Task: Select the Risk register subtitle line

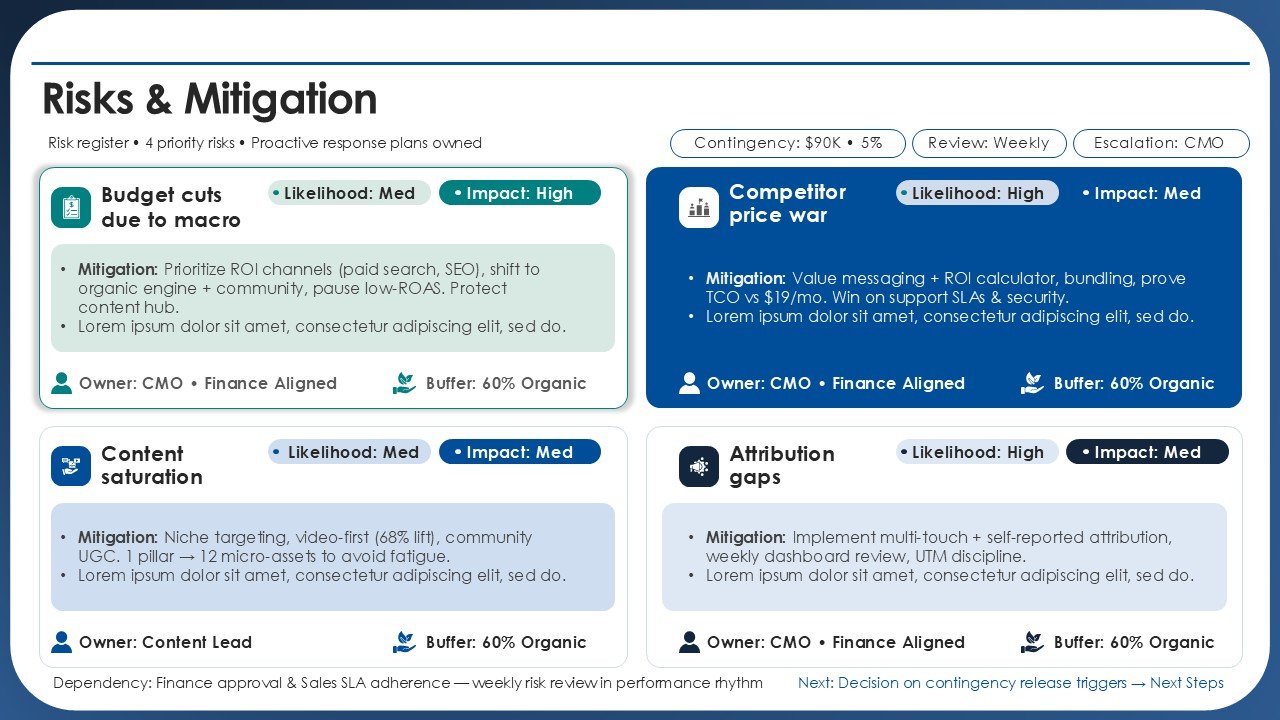Action: click(265, 143)
